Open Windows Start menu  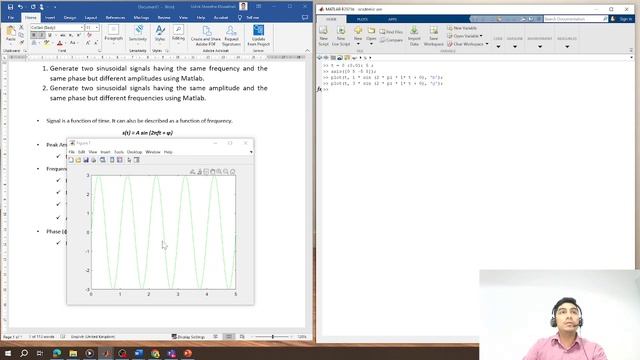click(x=8, y=353)
